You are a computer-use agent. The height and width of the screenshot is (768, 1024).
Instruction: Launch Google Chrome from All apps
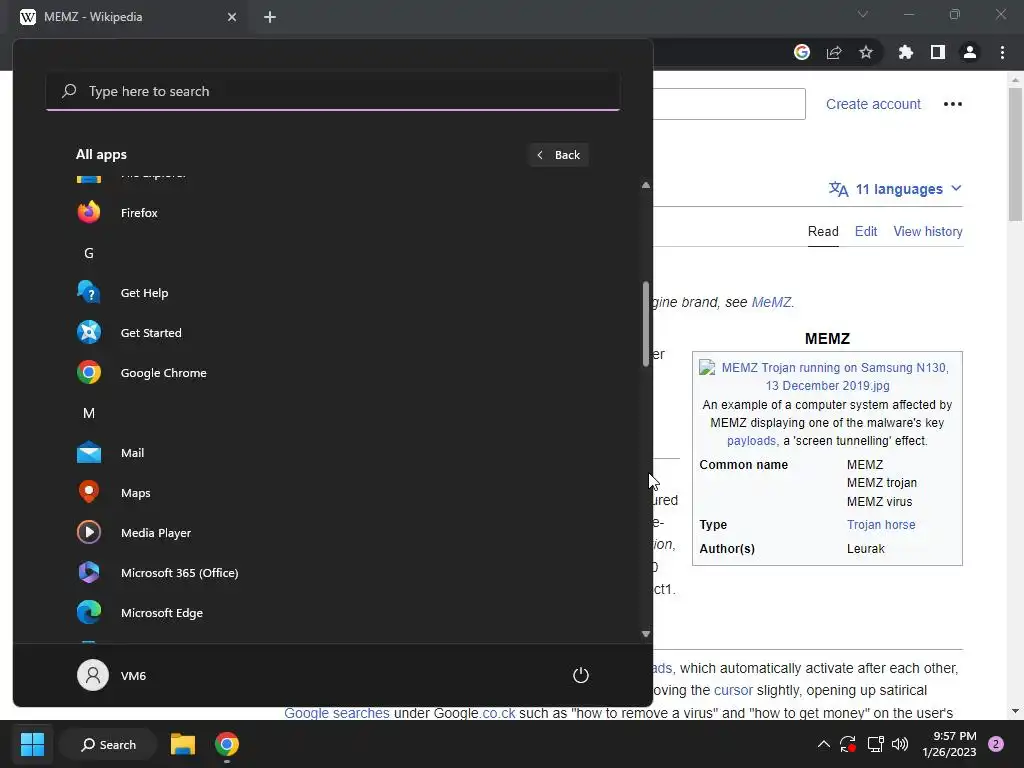coord(333,372)
